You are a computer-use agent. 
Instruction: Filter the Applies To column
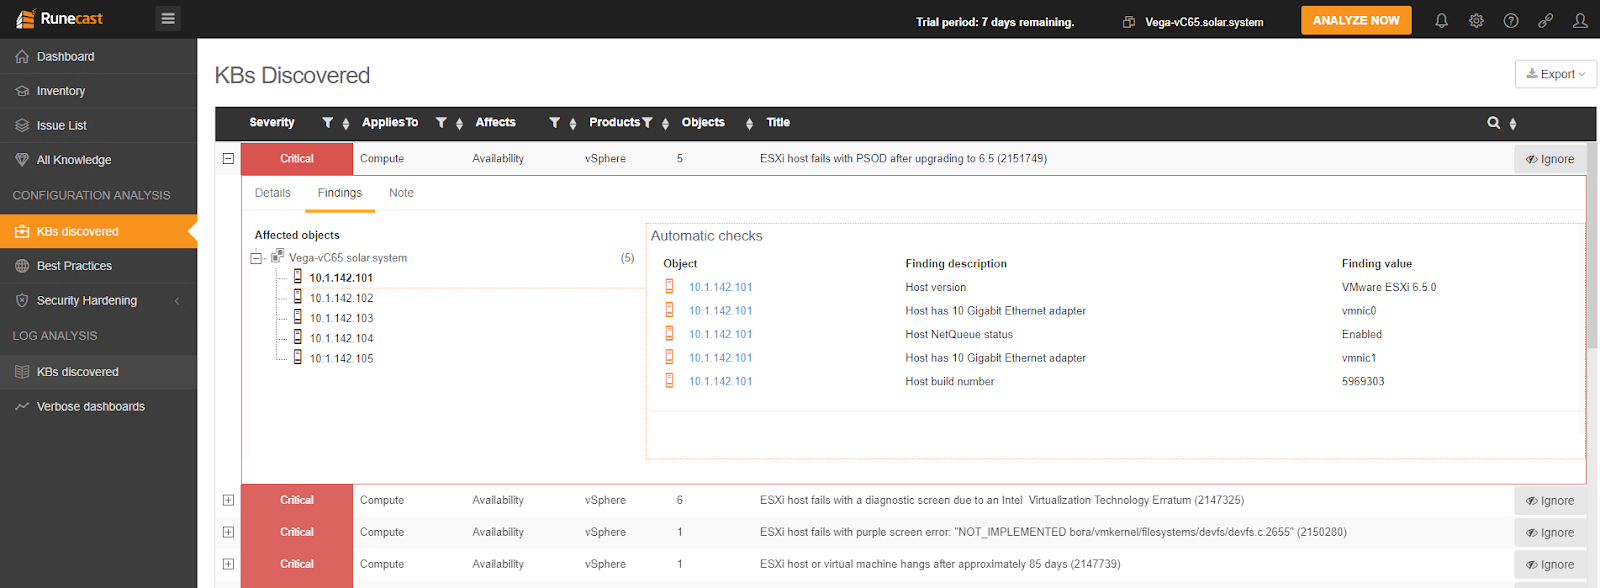[441, 123]
